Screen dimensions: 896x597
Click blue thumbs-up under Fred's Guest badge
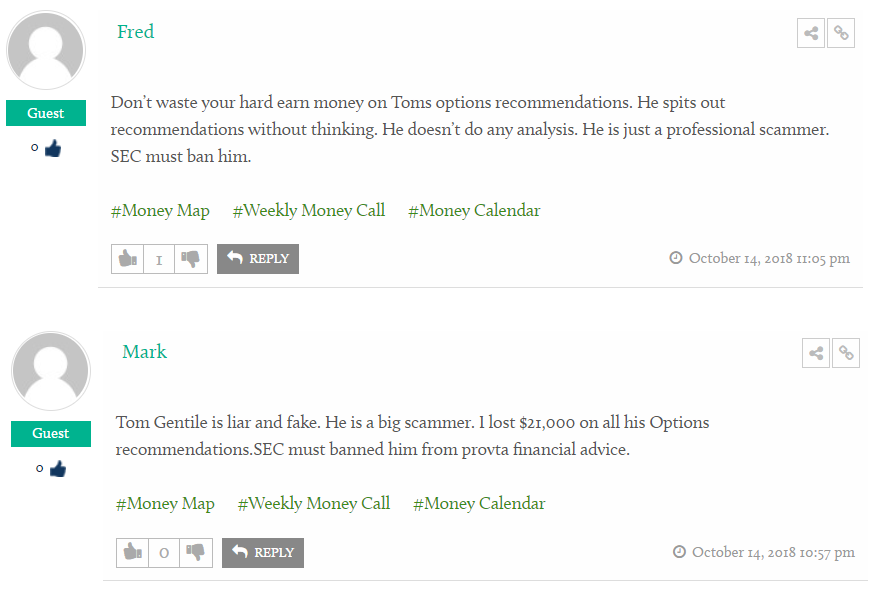pos(53,149)
